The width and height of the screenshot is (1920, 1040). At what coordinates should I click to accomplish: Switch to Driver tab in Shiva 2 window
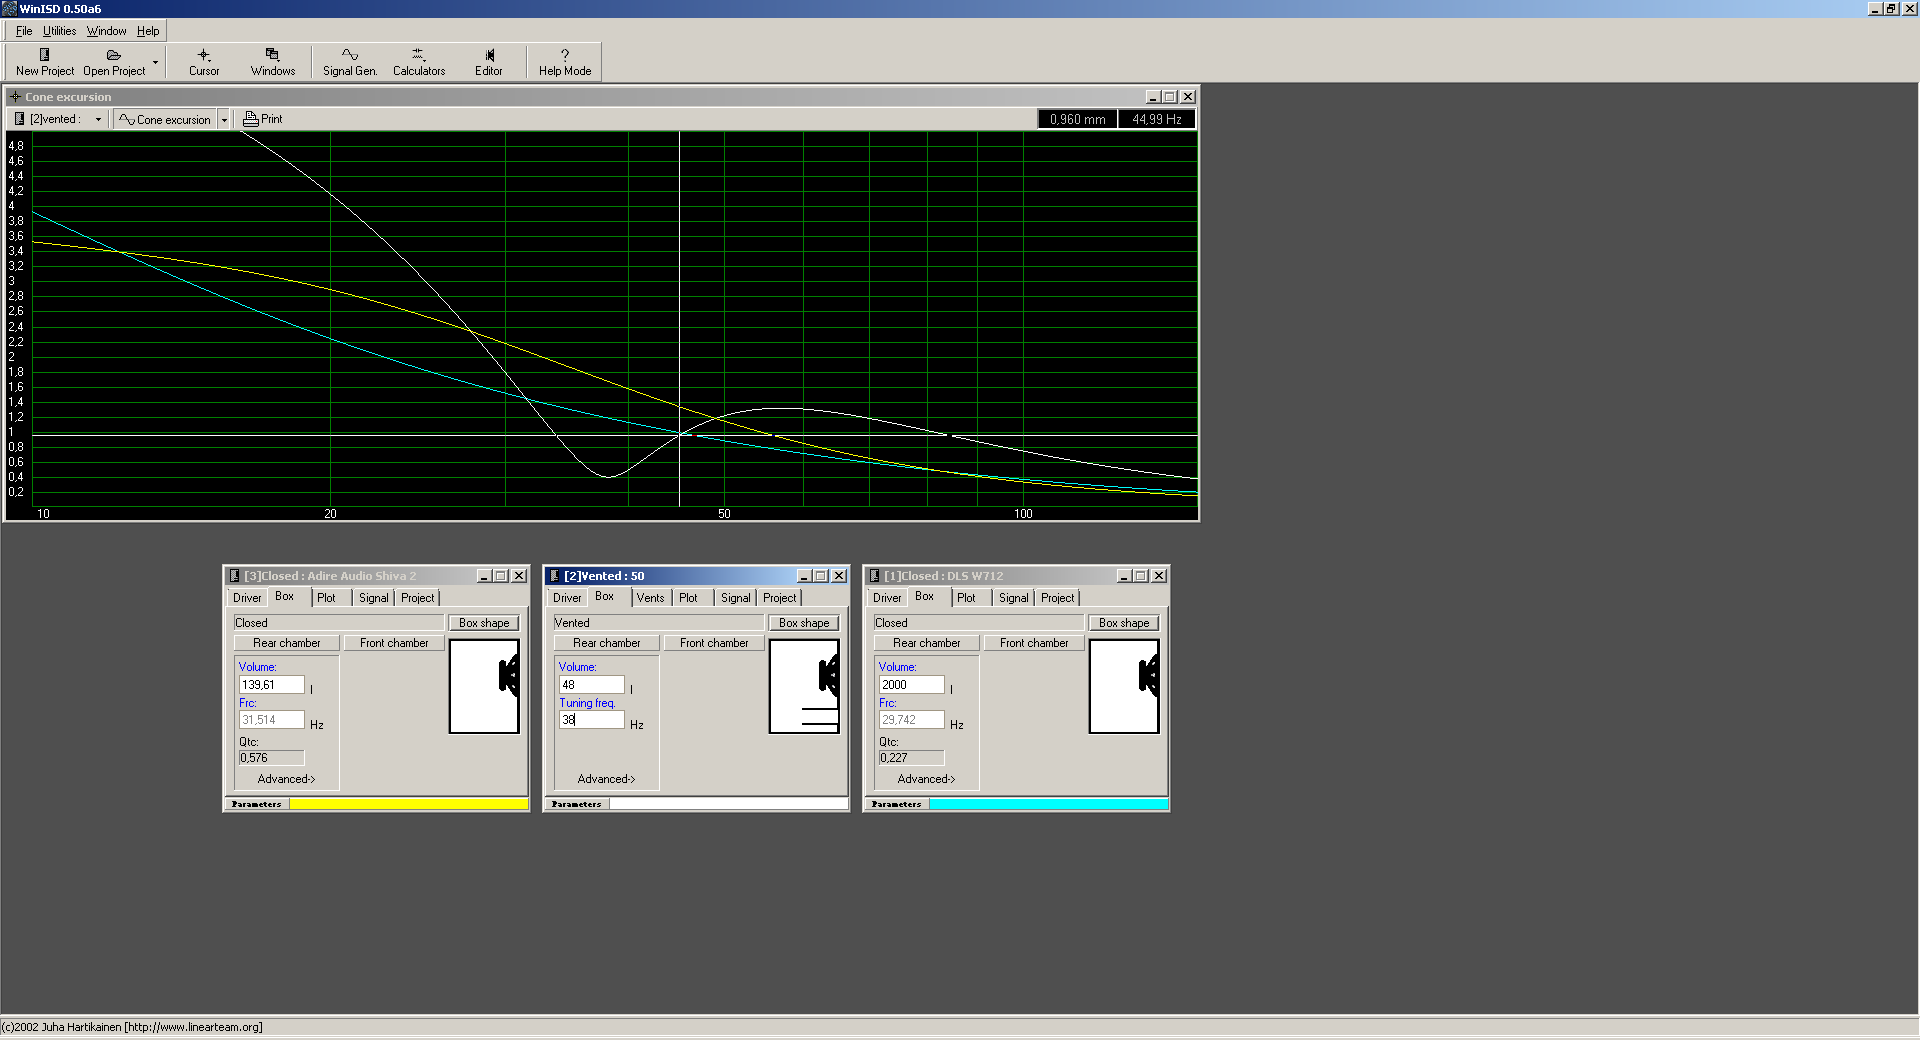[247, 598]
